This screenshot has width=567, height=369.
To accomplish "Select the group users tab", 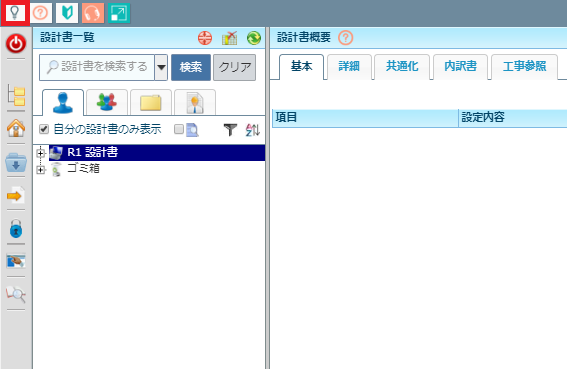I will point(107,102).
